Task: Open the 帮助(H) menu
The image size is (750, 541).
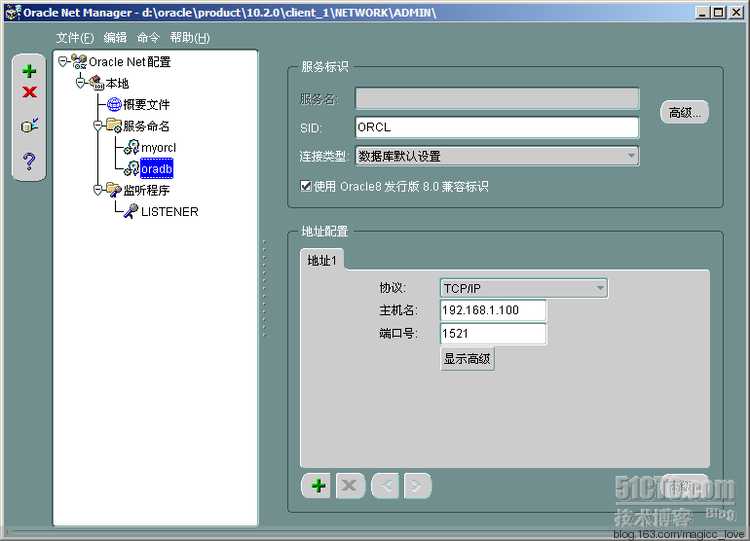Action: [190, 37]
